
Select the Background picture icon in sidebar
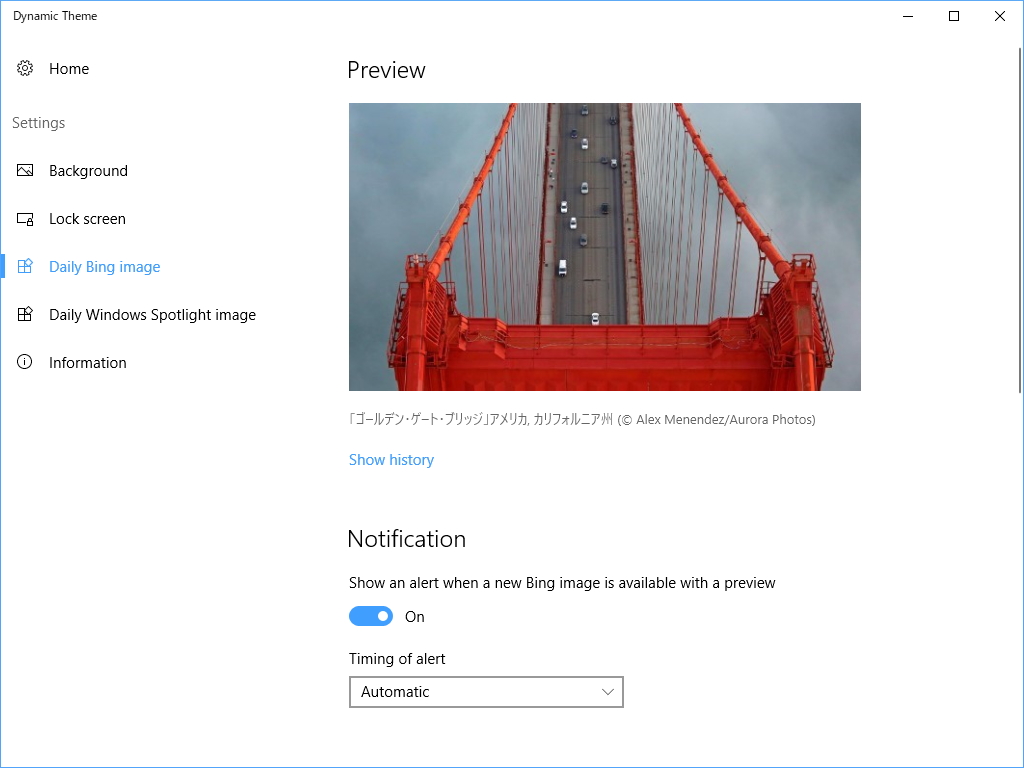coord(25,170)
